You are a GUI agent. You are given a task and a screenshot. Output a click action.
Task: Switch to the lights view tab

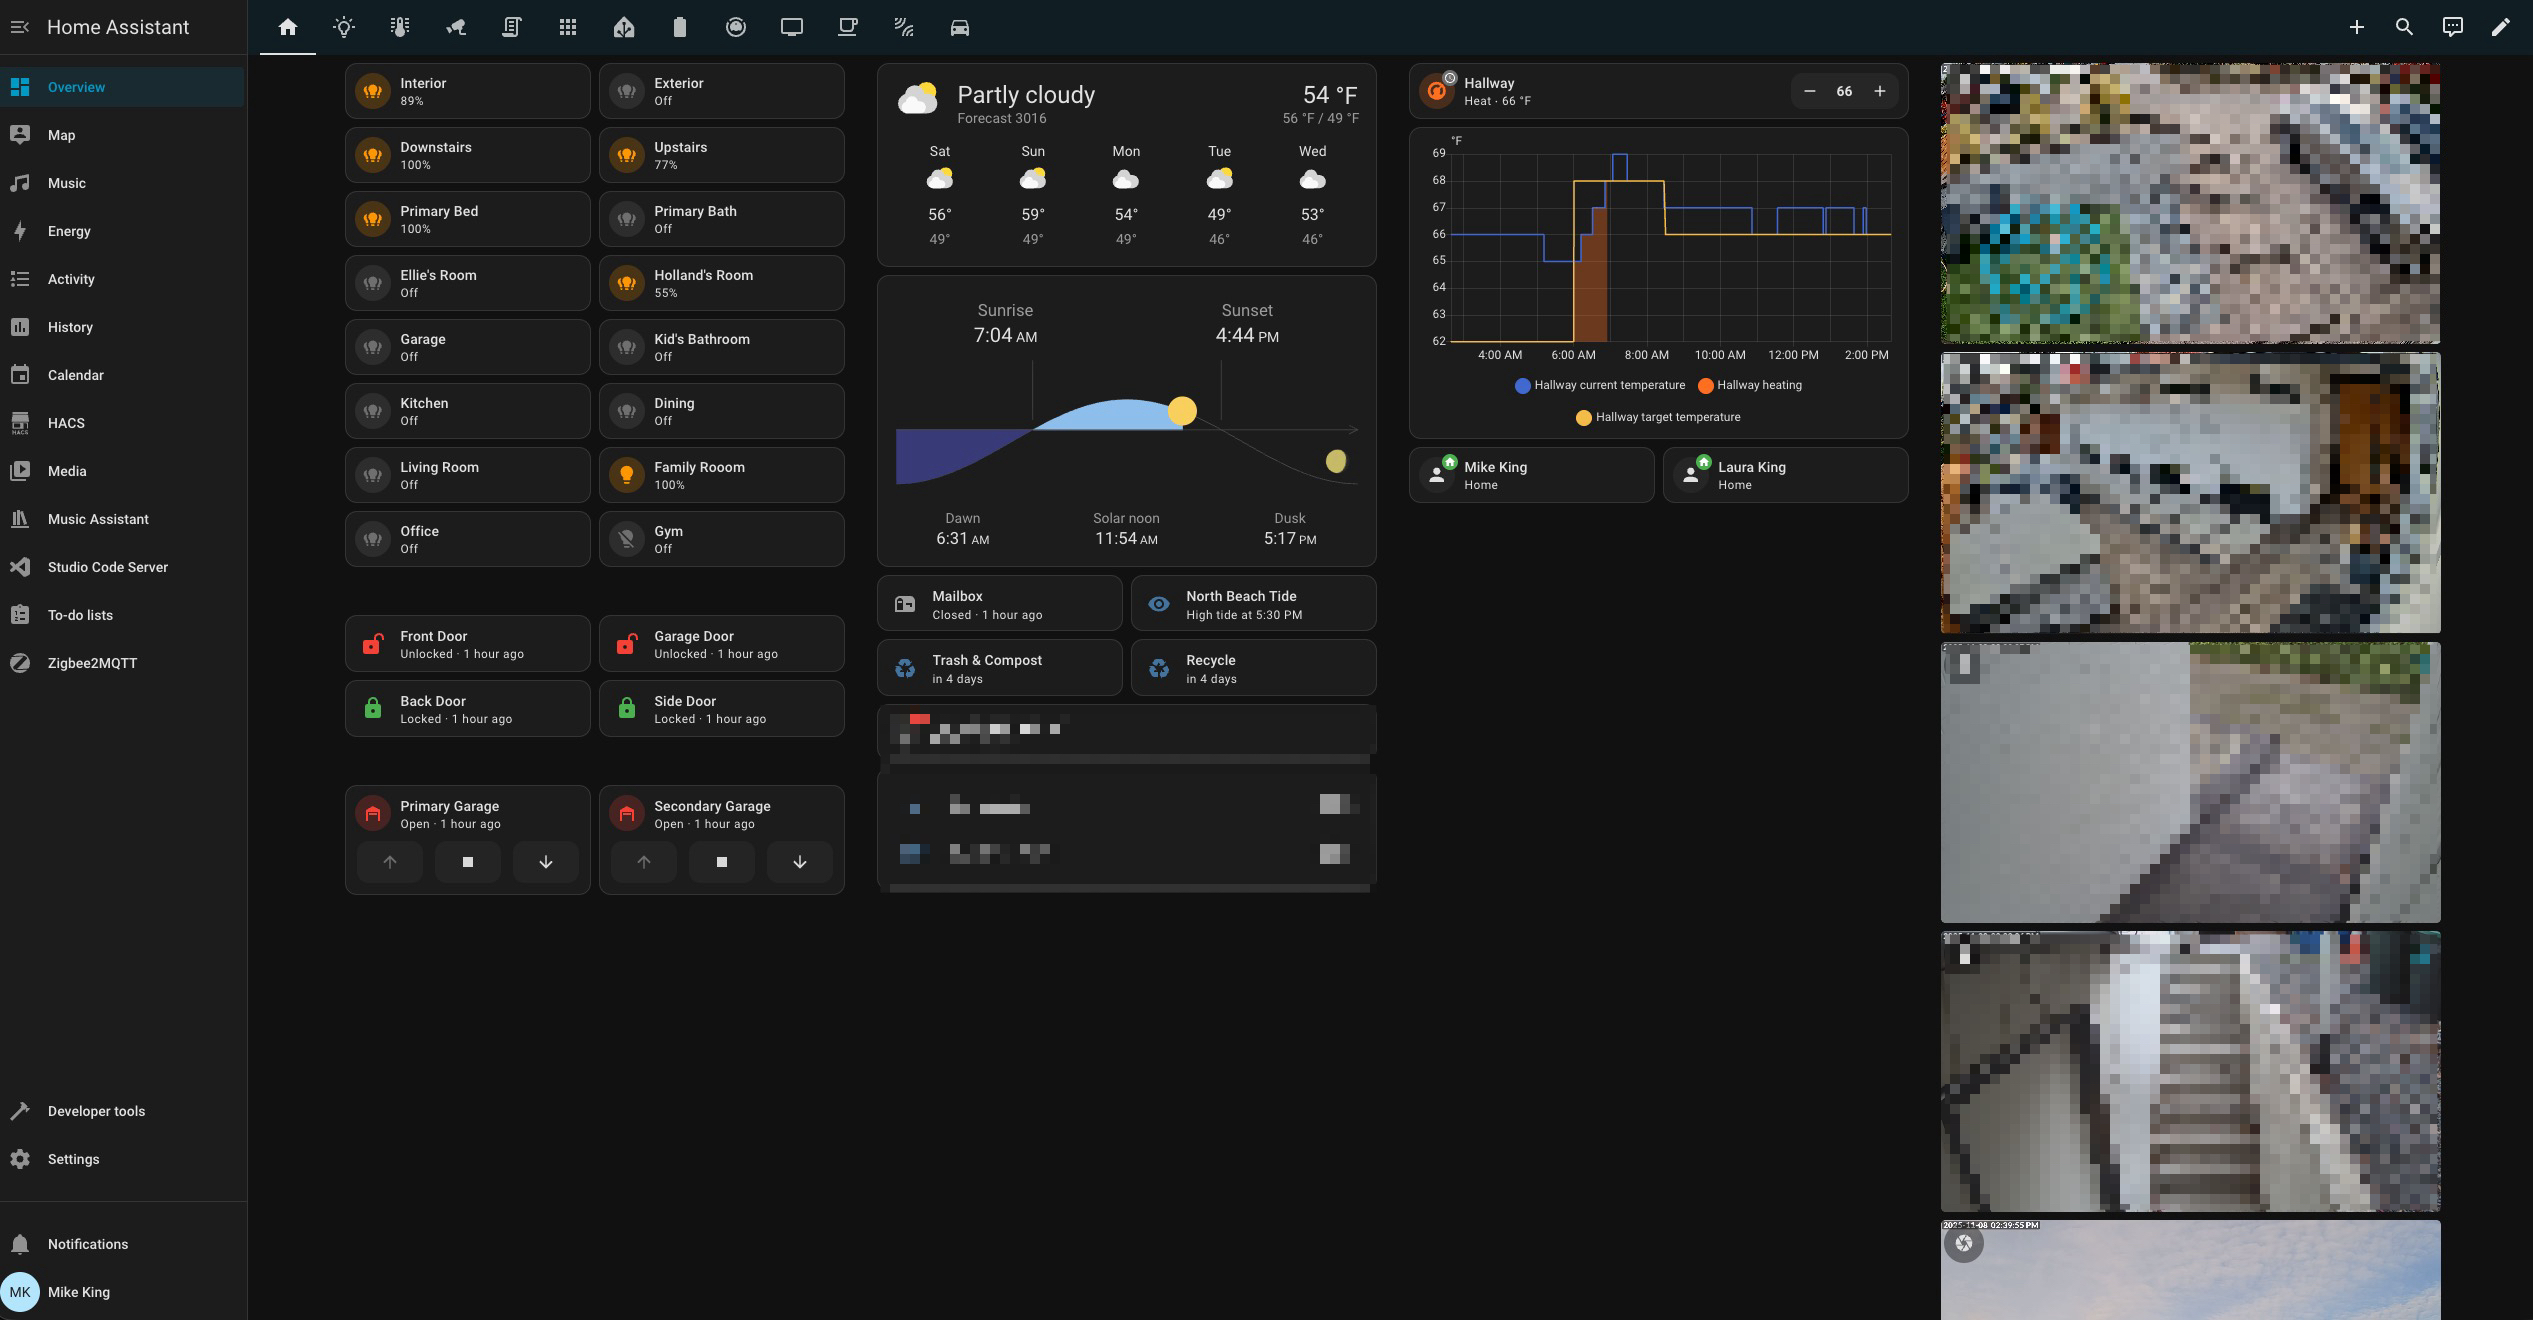[x=344, y=27]
